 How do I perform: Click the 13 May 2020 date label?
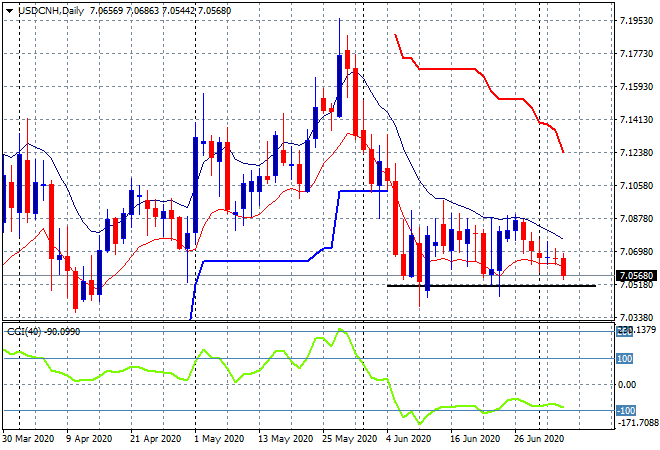pyautogui.click(x=285, y=438)
